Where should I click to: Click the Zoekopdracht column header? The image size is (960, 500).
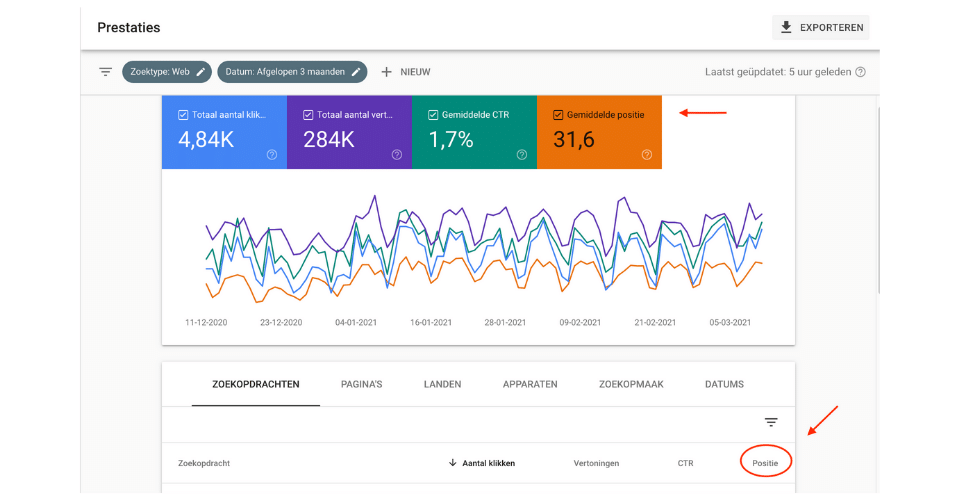click(204, 463)
